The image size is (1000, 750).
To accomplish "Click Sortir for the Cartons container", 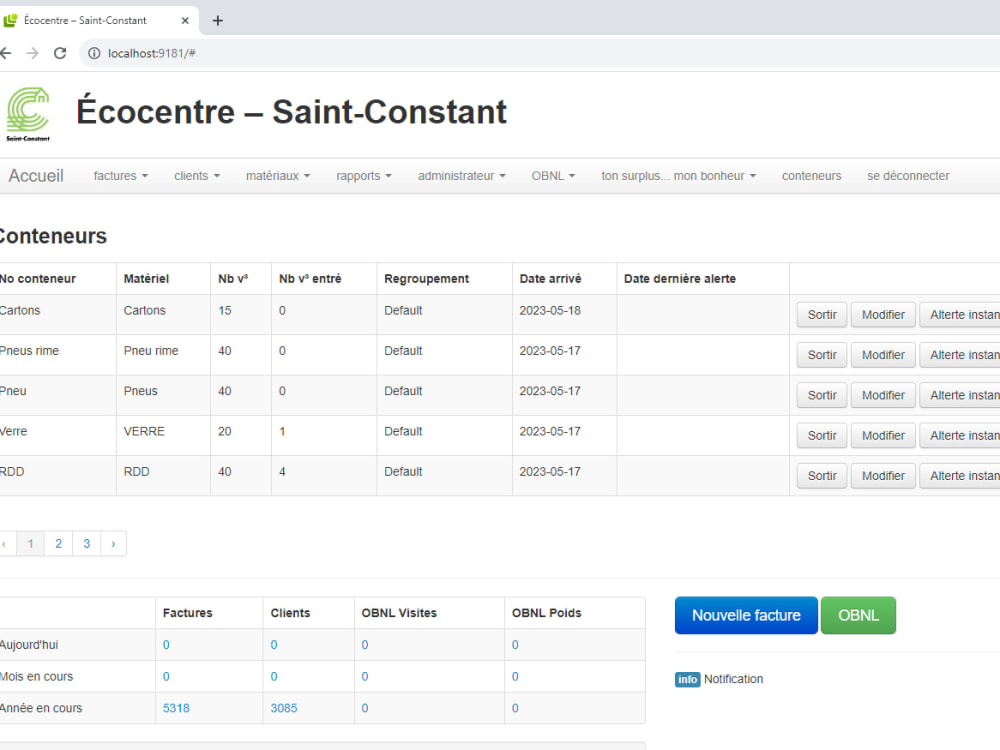I will 822,314.
